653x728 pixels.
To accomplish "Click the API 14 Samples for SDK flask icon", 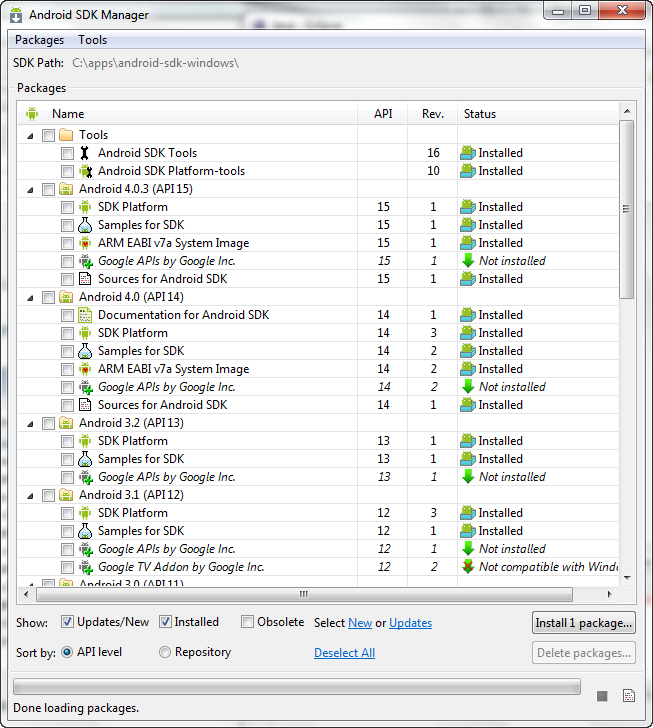I will 85,351.
